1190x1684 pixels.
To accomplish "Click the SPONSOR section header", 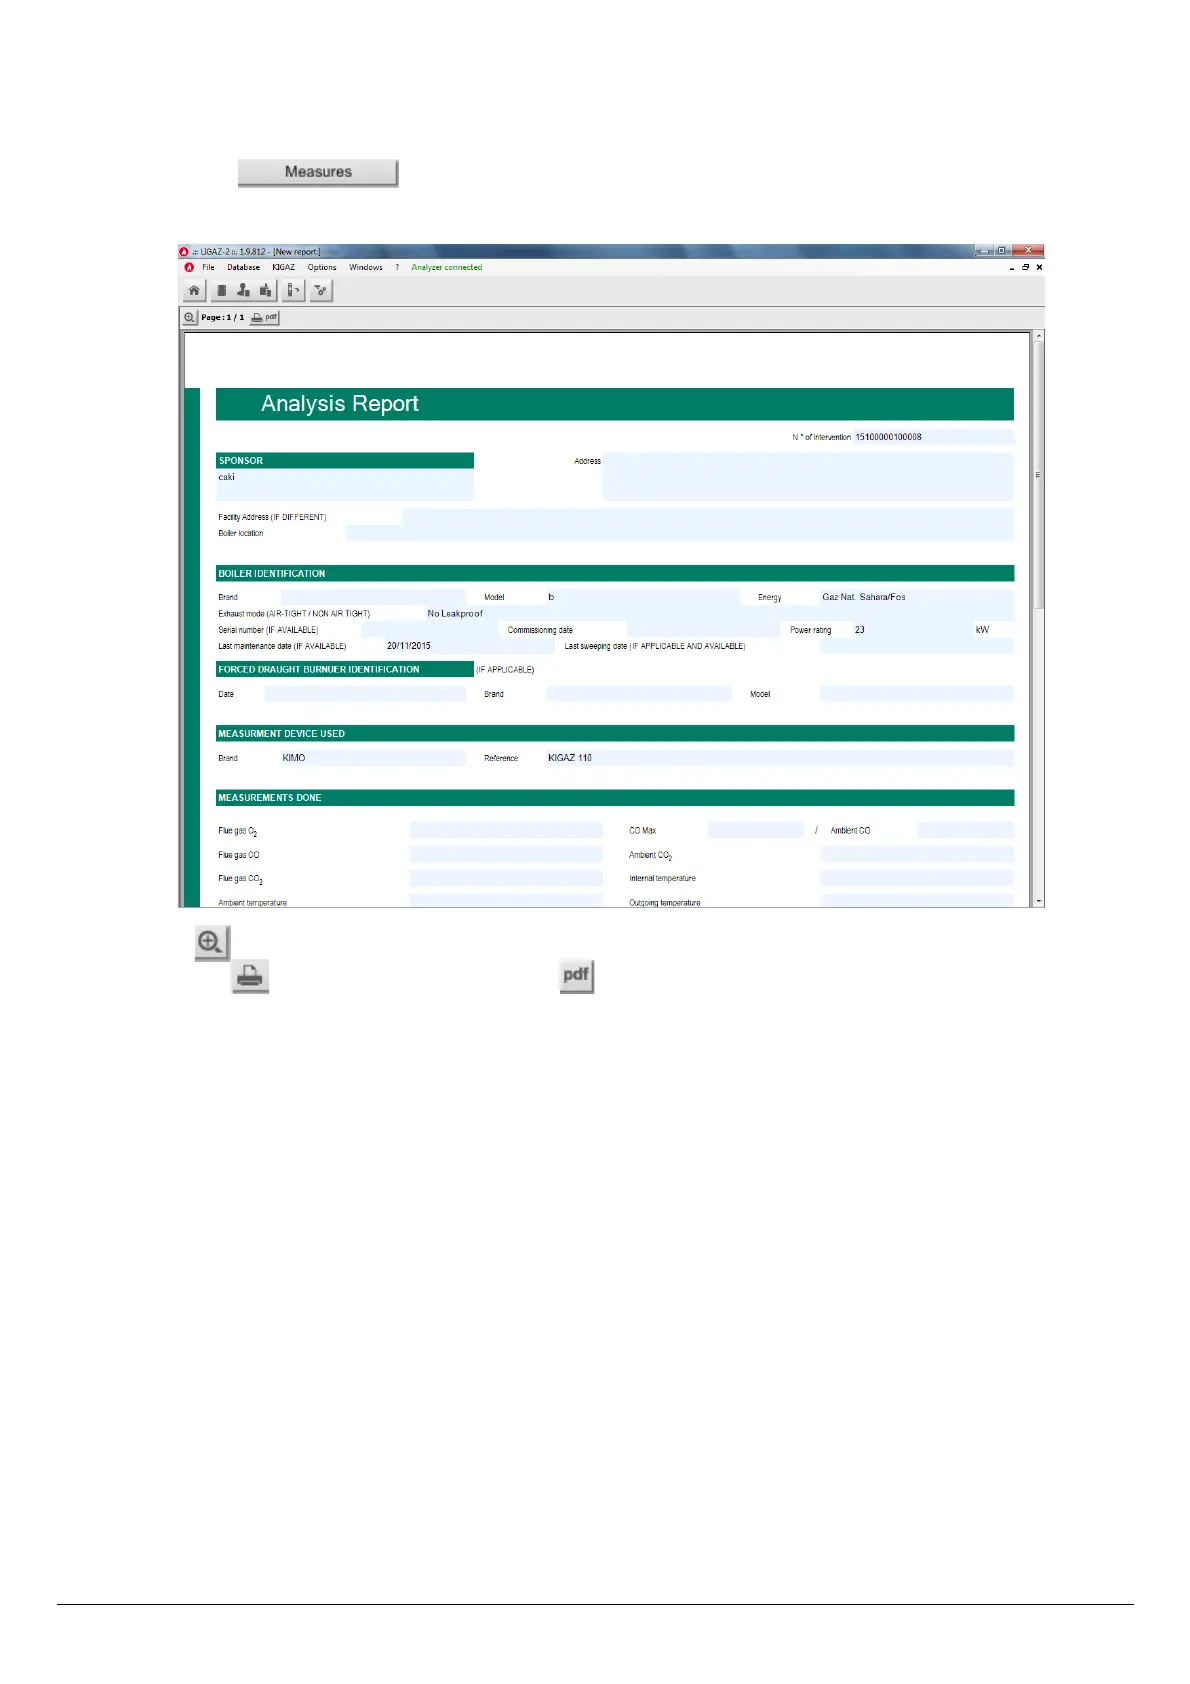I will [345, 461].
